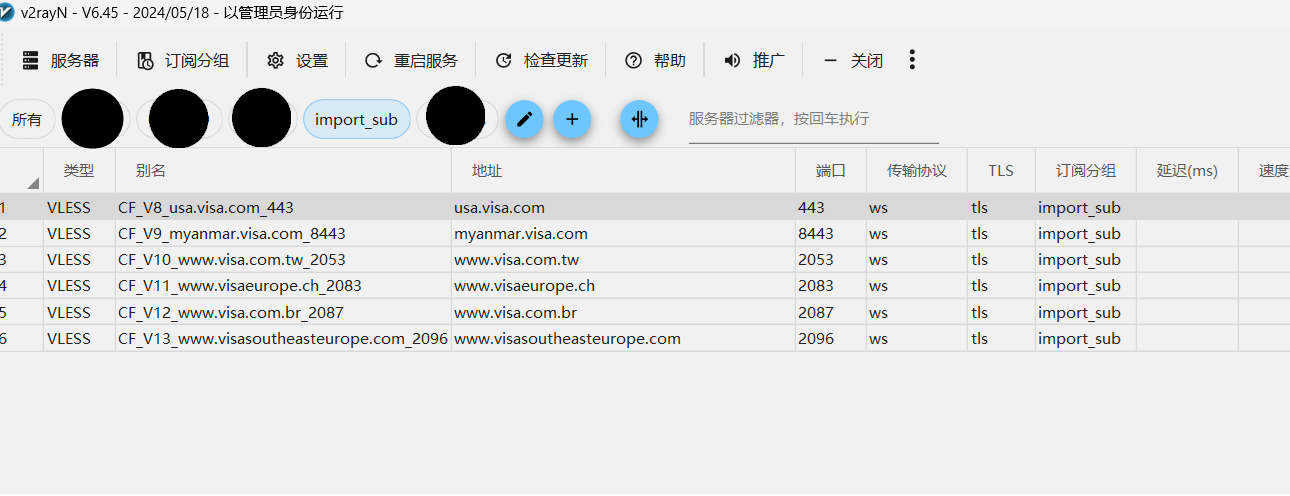Click the table corner select-all triangle
This screenshot has height=496, width=1290.
click(32, 182)
